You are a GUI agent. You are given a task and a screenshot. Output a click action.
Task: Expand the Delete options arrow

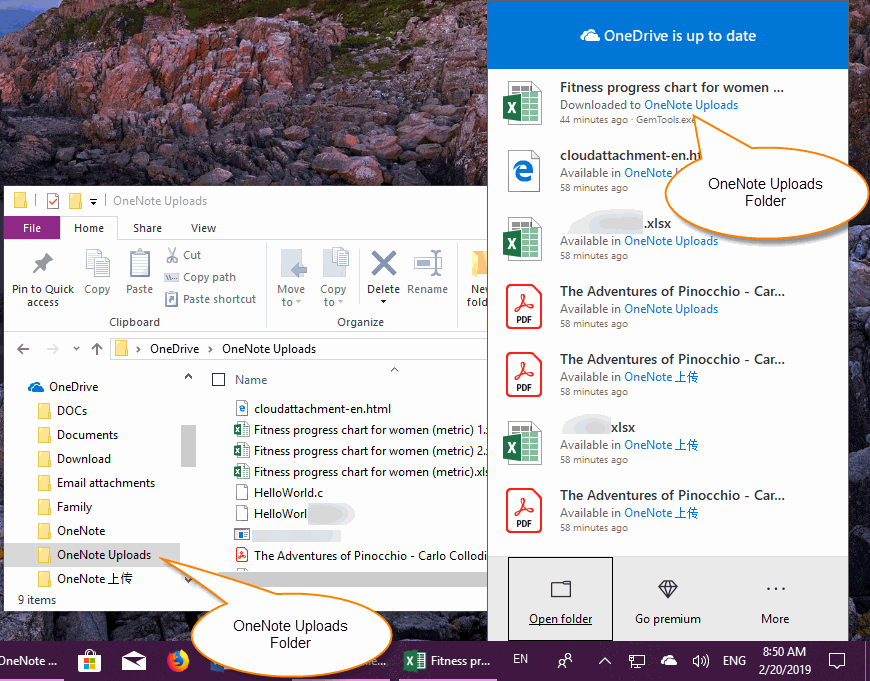point(383,302)
